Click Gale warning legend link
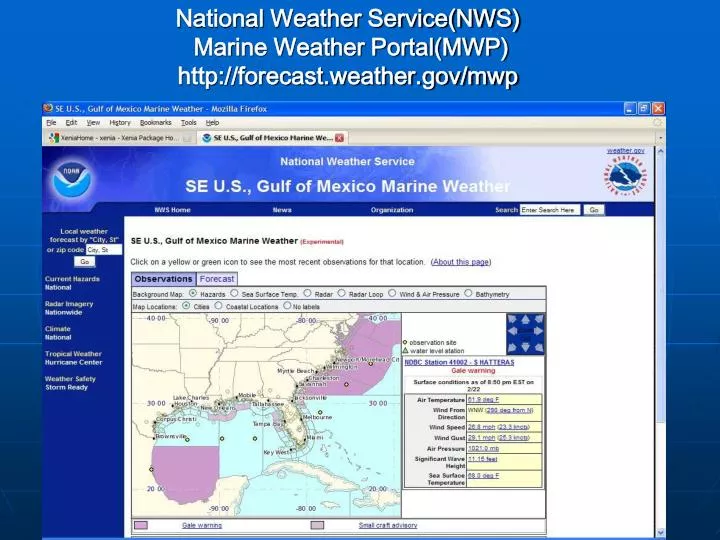720x540 pixels. (x=202, y=525)
